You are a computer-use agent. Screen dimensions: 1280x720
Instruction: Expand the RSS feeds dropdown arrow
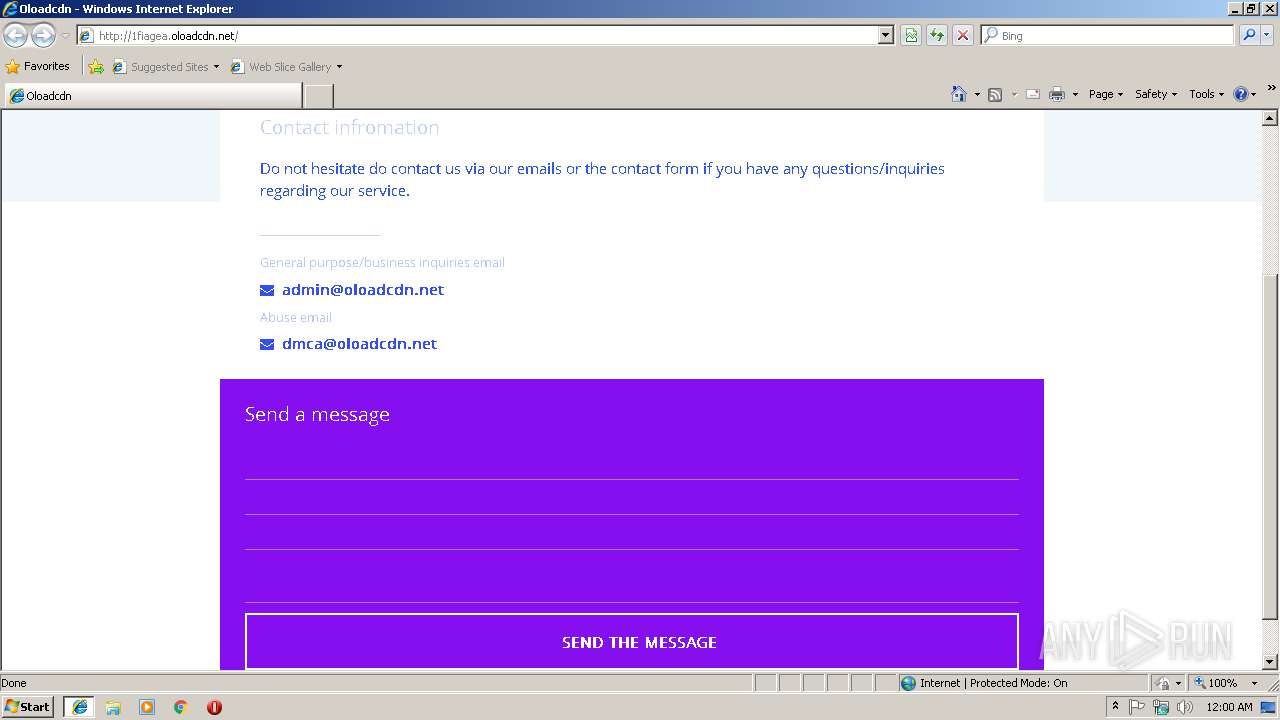point(1013,95)
